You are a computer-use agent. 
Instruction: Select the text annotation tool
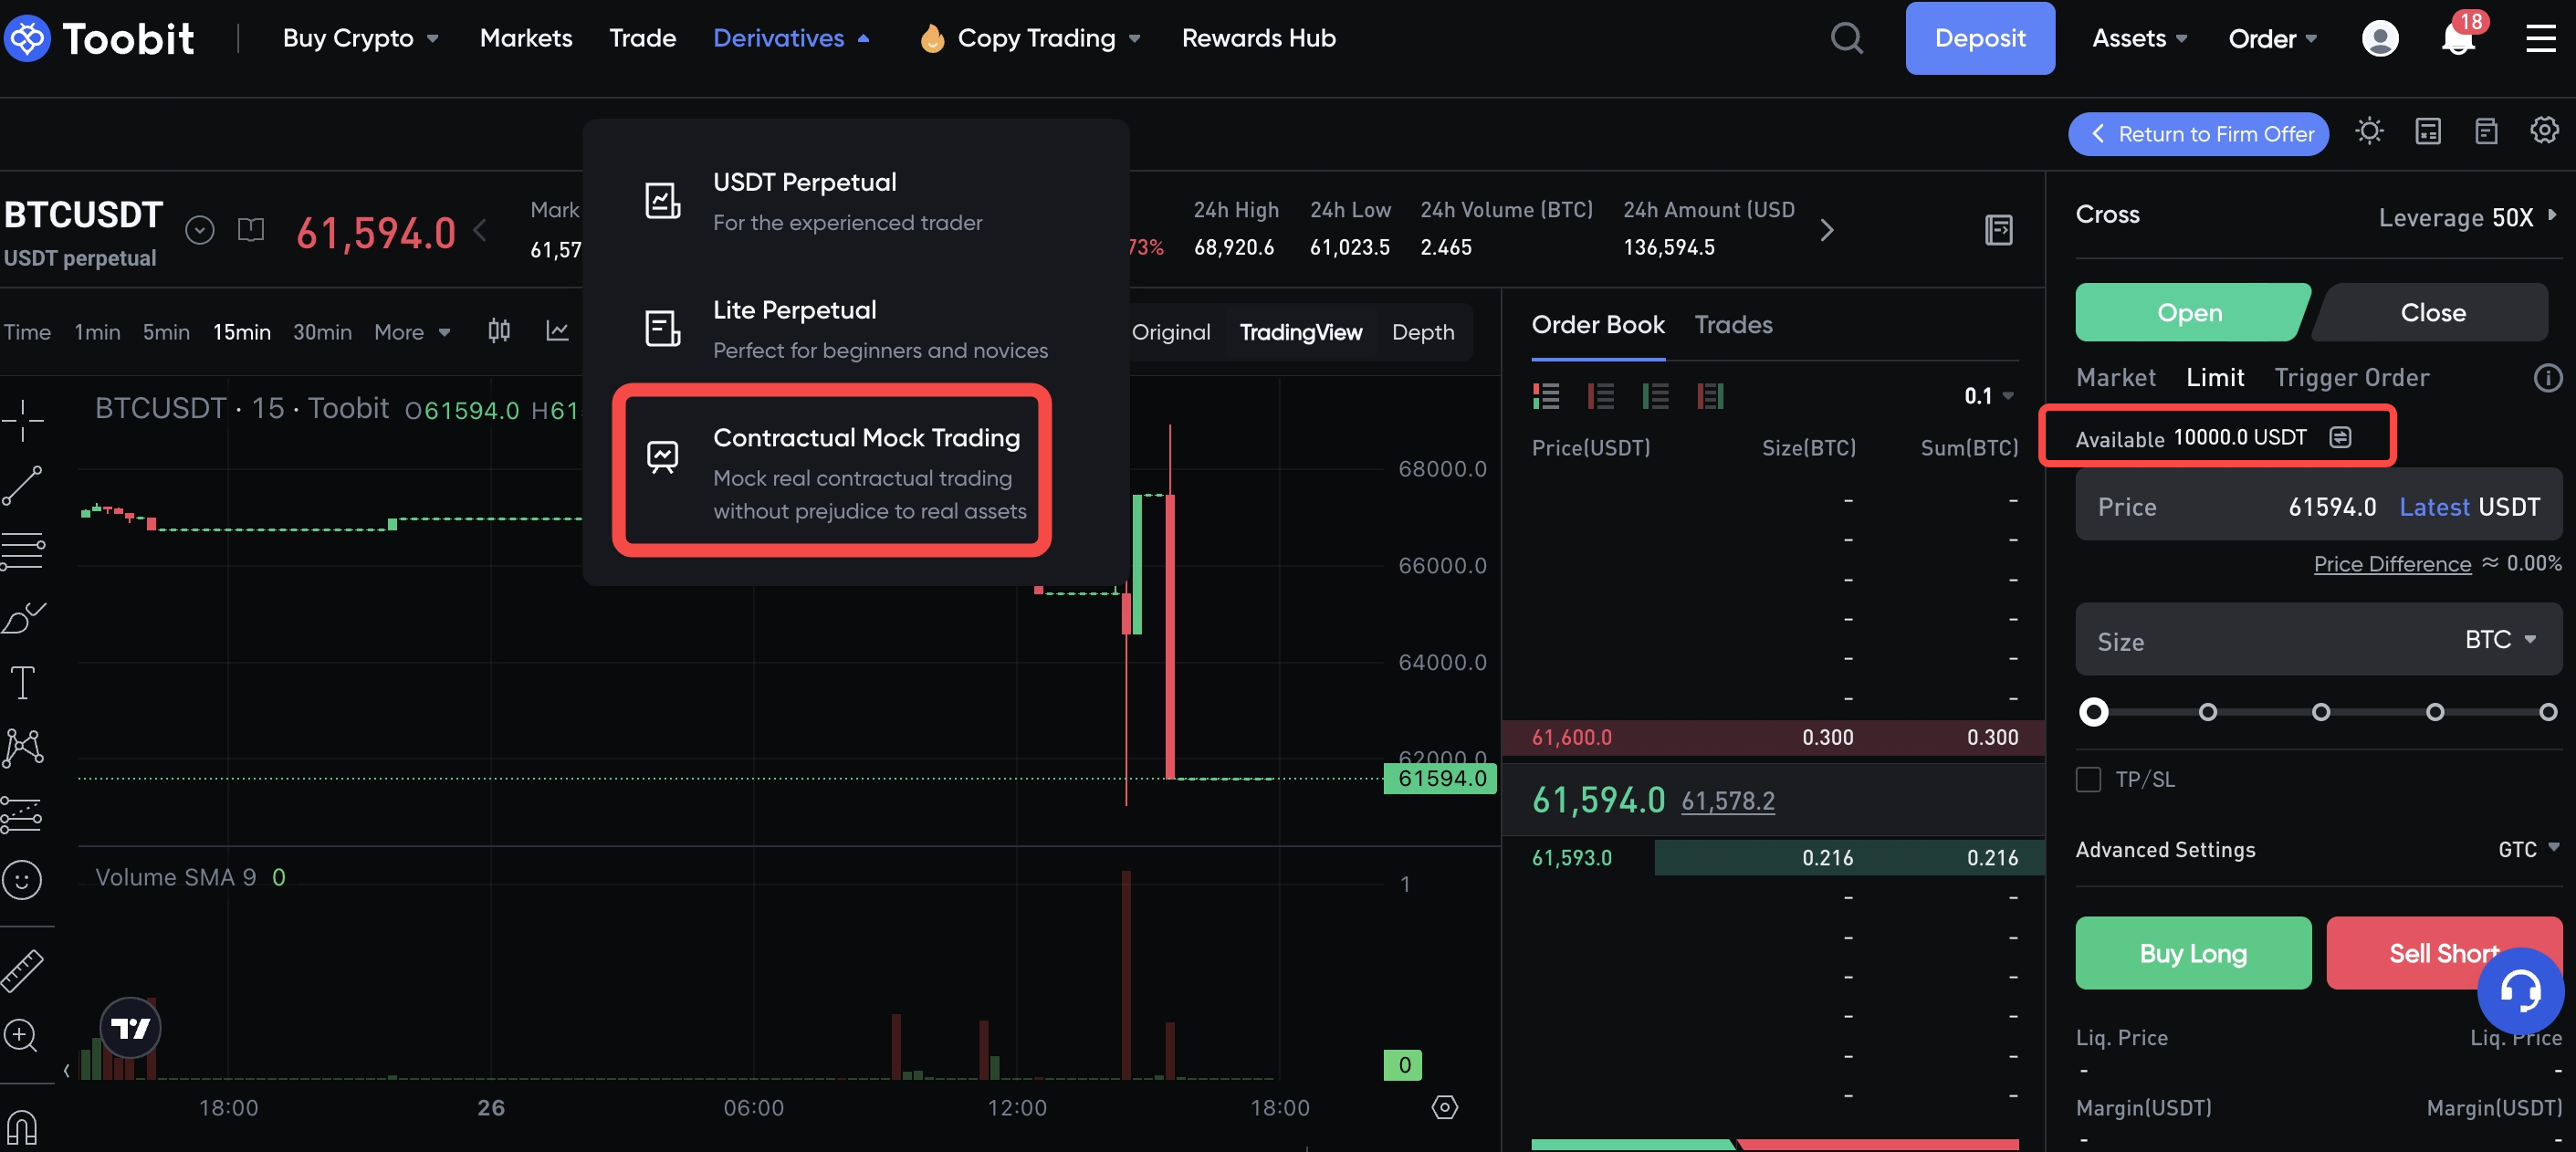(22, 683)
